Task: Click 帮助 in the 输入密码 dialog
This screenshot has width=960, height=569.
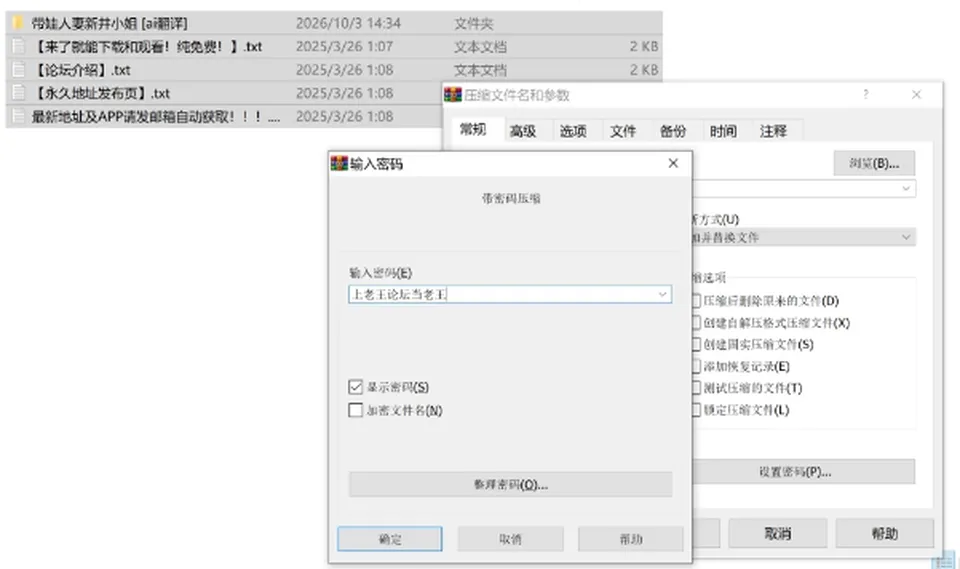Action: coord(631,539)
